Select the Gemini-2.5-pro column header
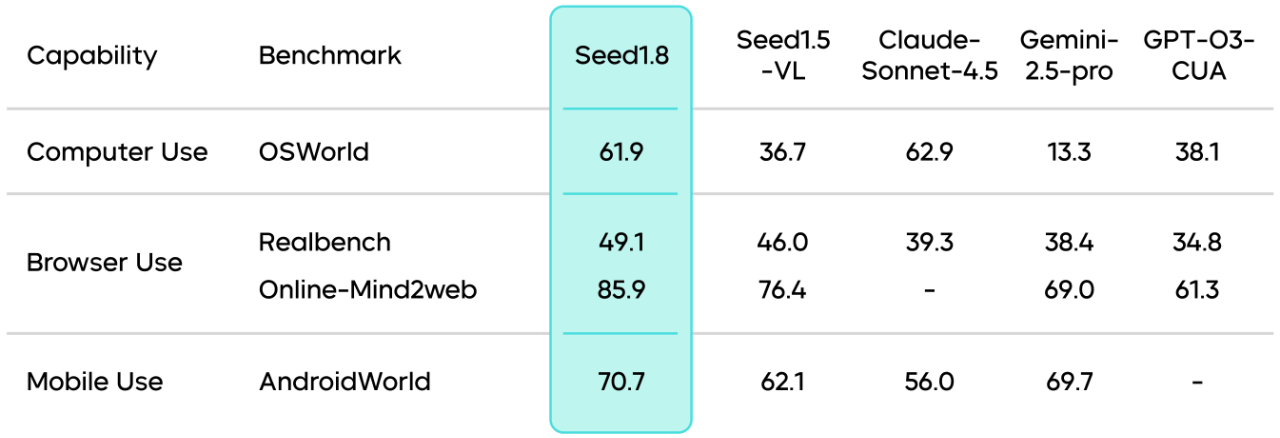1280x438 pixels. click(x=1066, y=56)
